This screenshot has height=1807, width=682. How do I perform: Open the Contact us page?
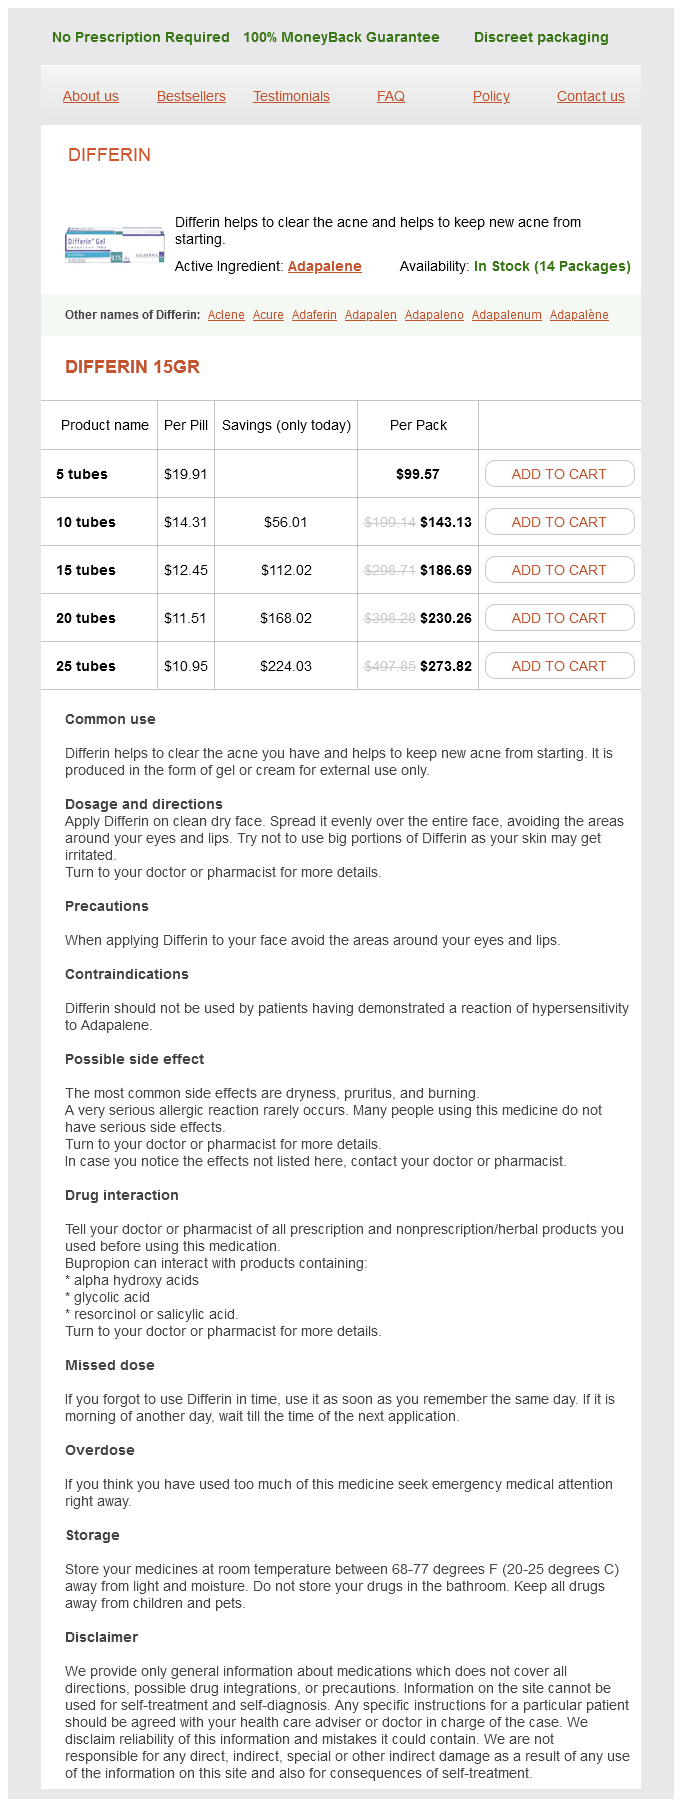coord(590,96)
